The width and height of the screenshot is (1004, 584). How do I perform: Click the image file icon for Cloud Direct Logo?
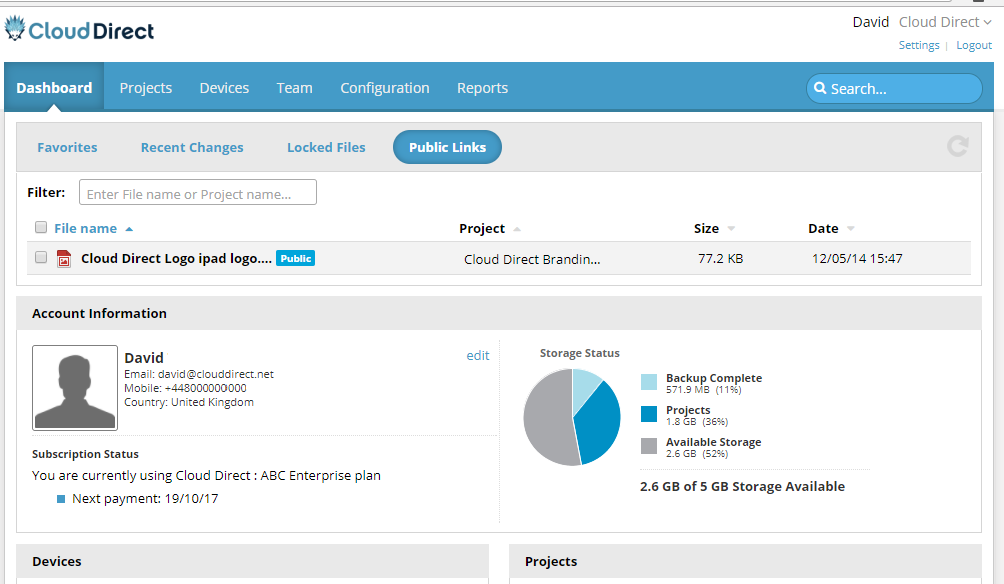click(x=63, y=259)
